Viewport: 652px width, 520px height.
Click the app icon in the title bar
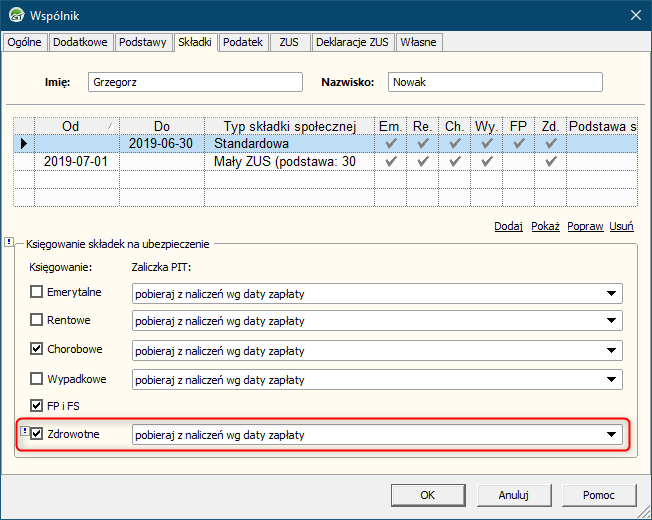[15, 15]
